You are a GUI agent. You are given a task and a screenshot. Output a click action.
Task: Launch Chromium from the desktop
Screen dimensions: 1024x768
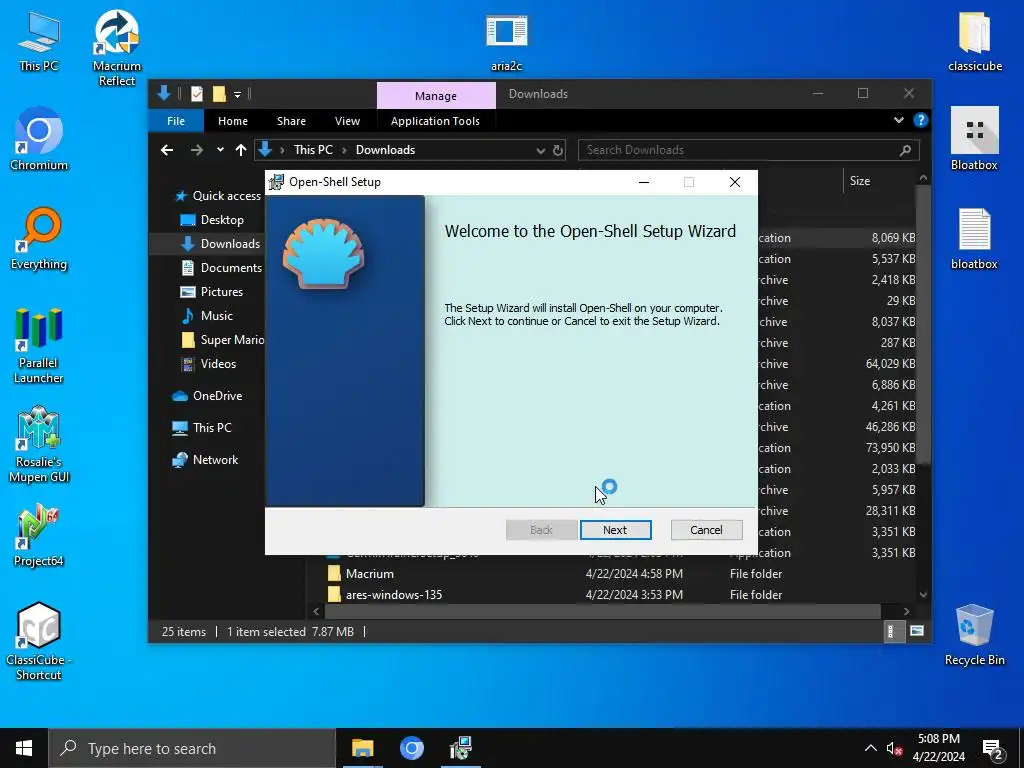(39, 139)
